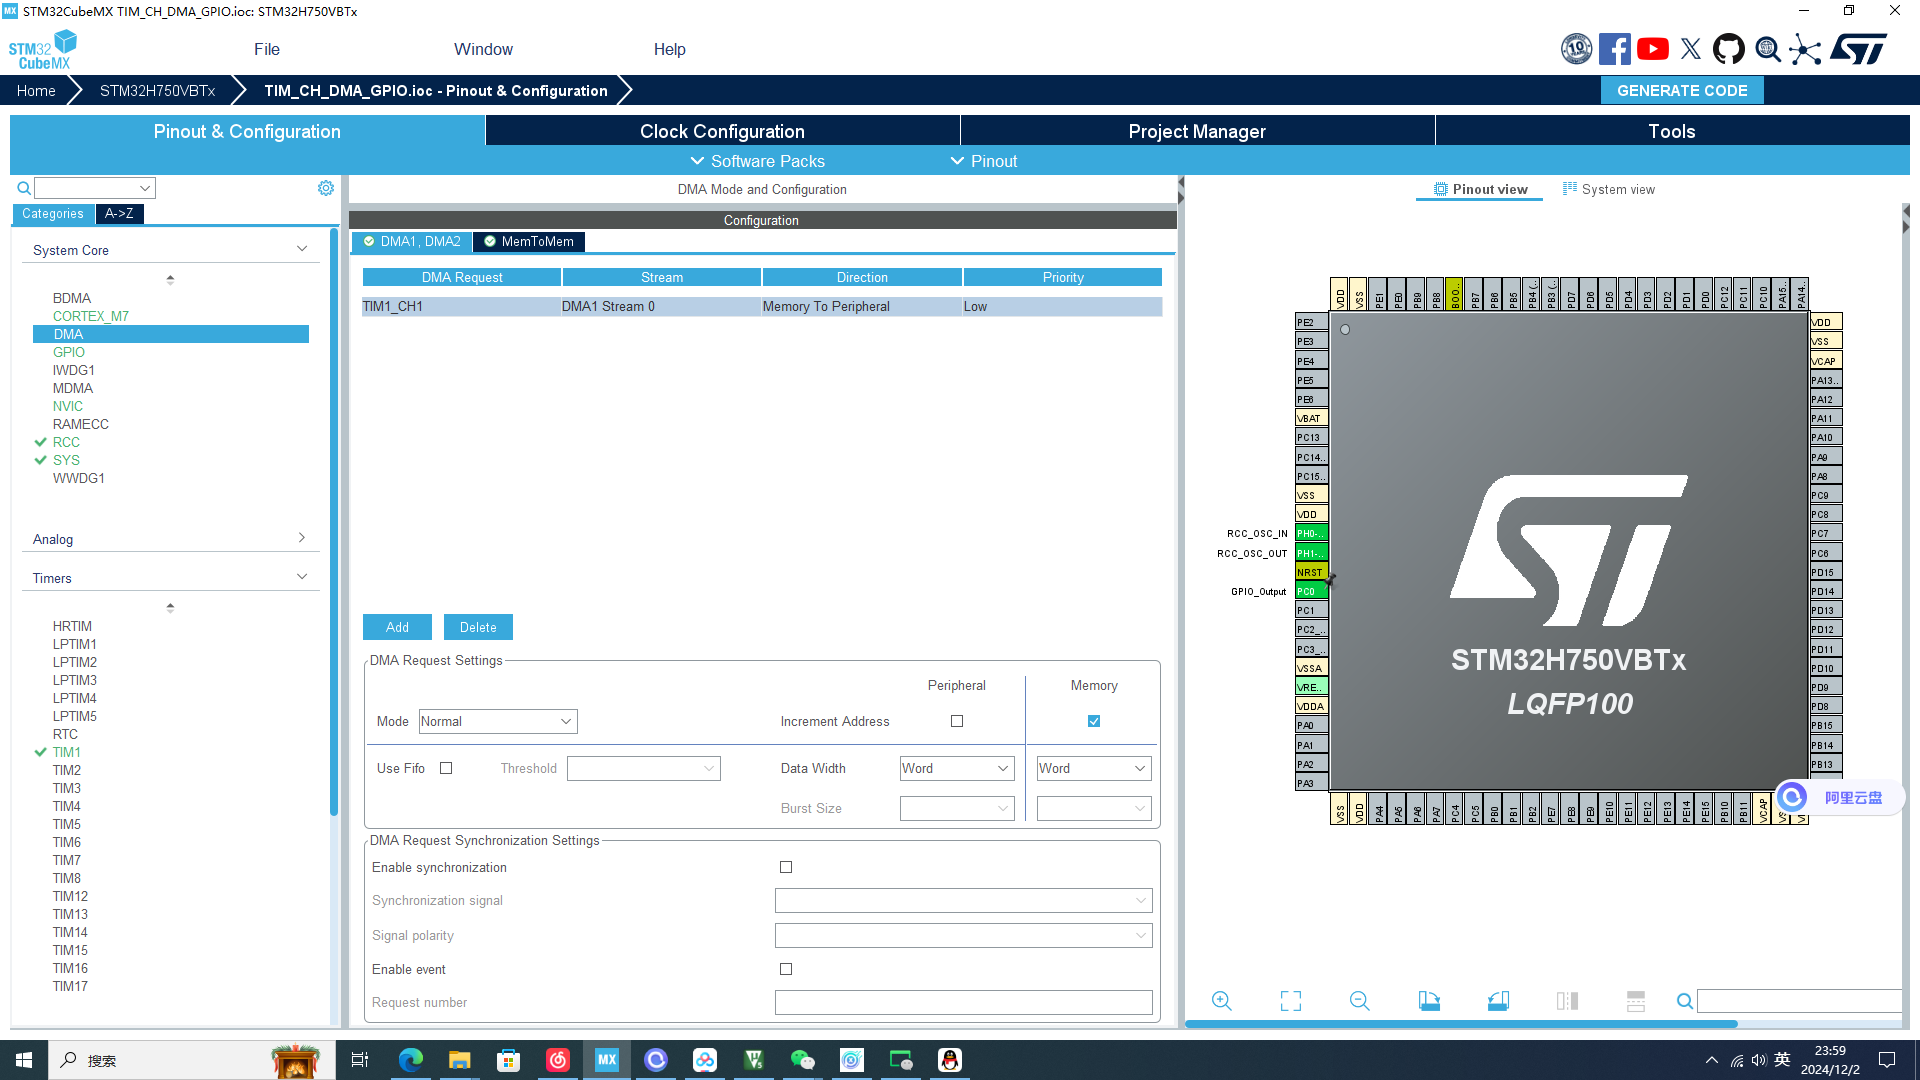Click the PC0 GPIO_Output pin
Screen dimensions: 1920x1080
(x=1311, y=591)
